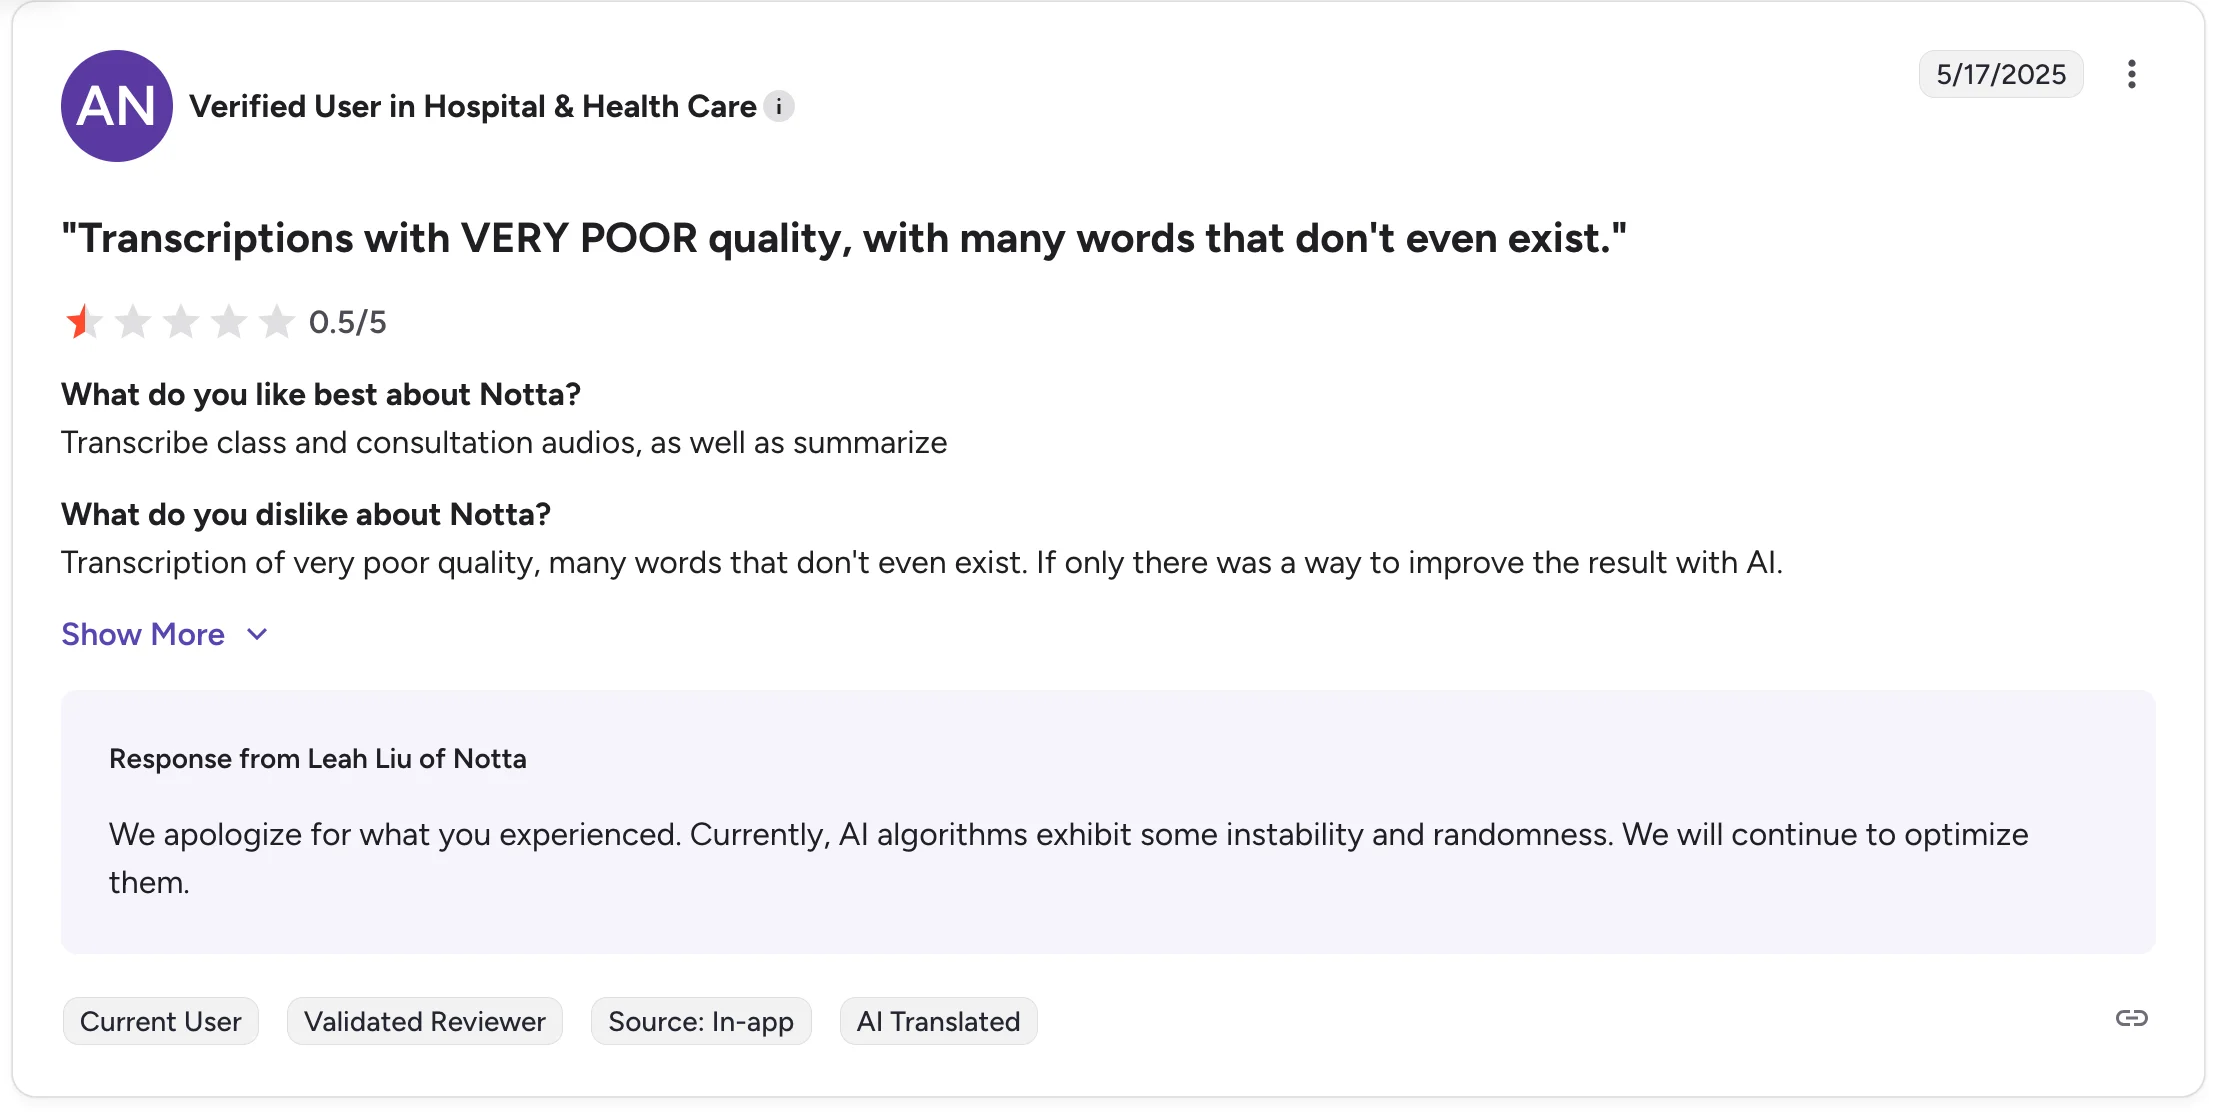This screenshot has height=1112, width=2222.
Task: Expand the review with Show More
Action: 143,634
